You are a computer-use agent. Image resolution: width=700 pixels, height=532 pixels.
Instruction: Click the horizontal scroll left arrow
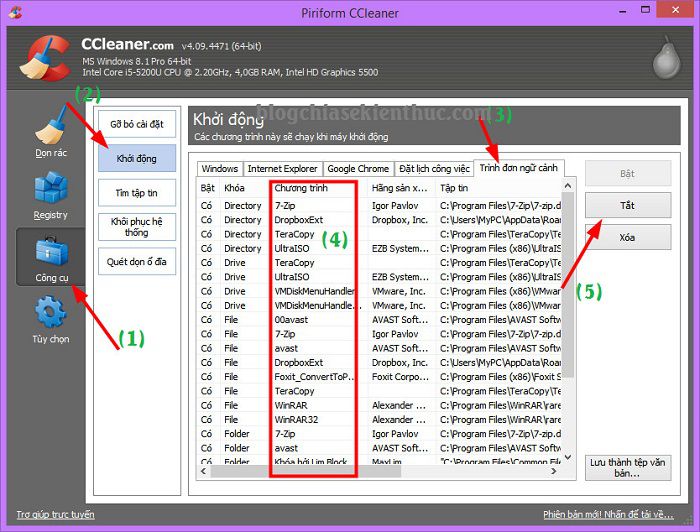(x=204, y=471)
